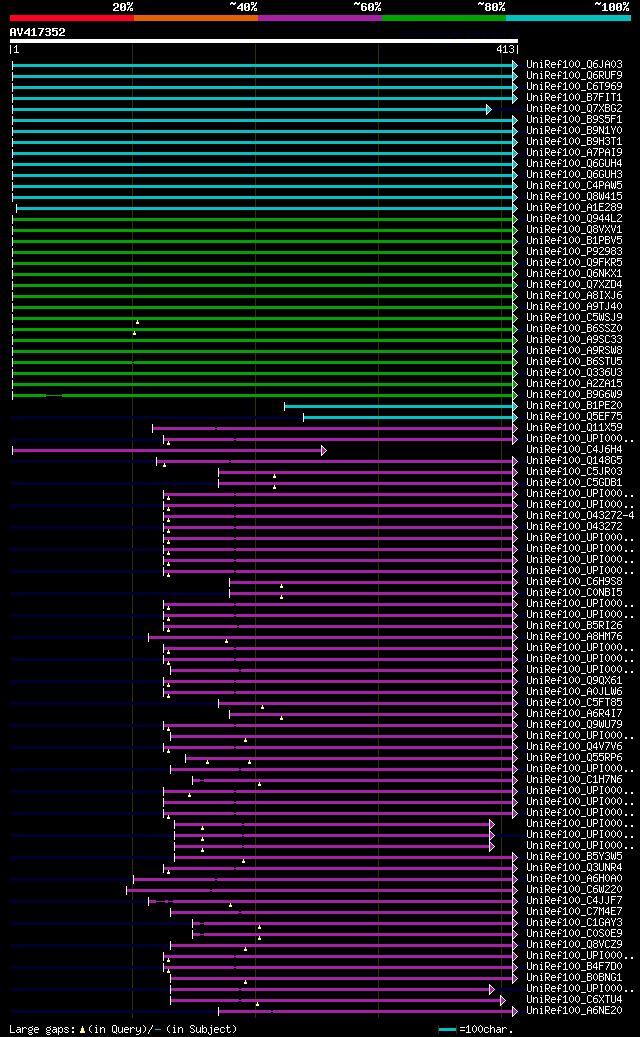Open the UniRef100_Q6JA03 hit

574,65
